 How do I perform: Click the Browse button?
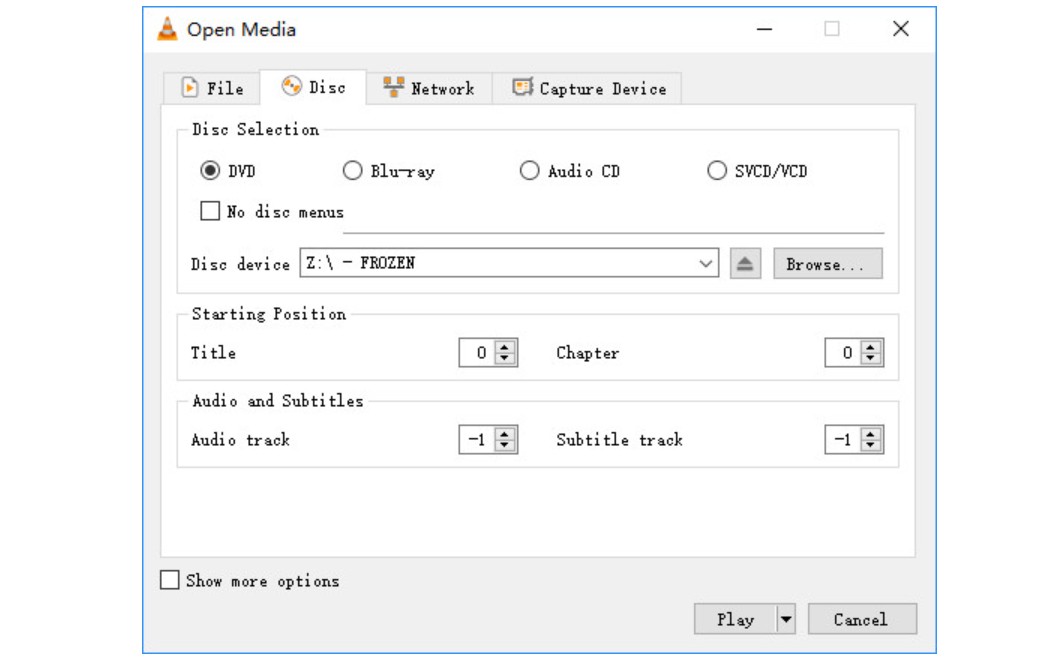pos(827,263)
